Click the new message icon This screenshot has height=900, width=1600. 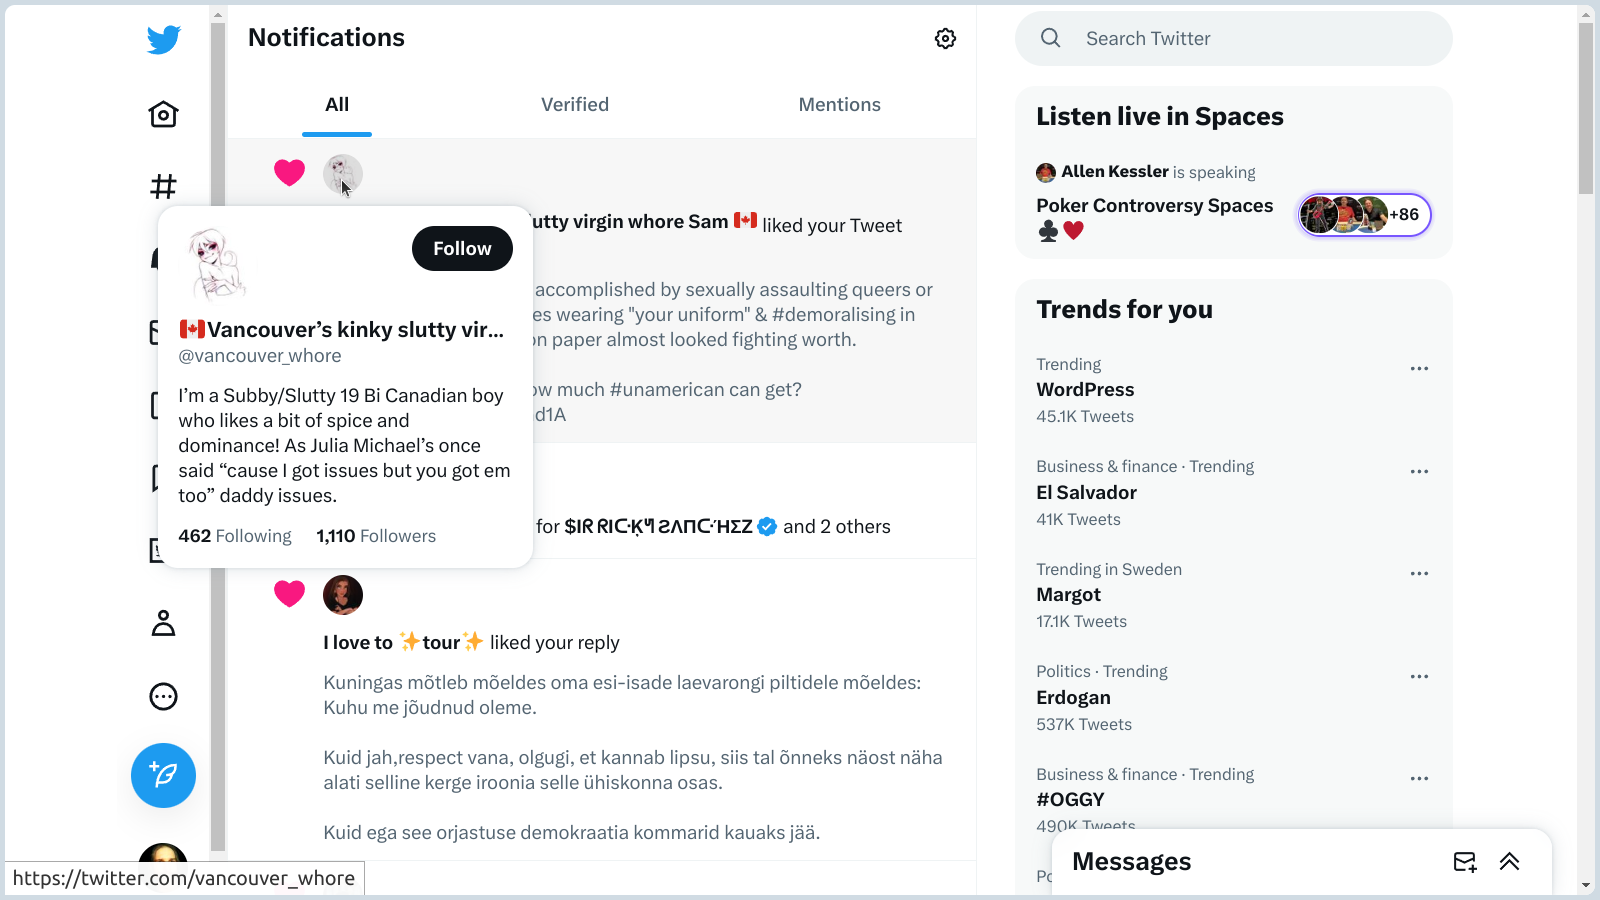click(x=1464, y=862)
